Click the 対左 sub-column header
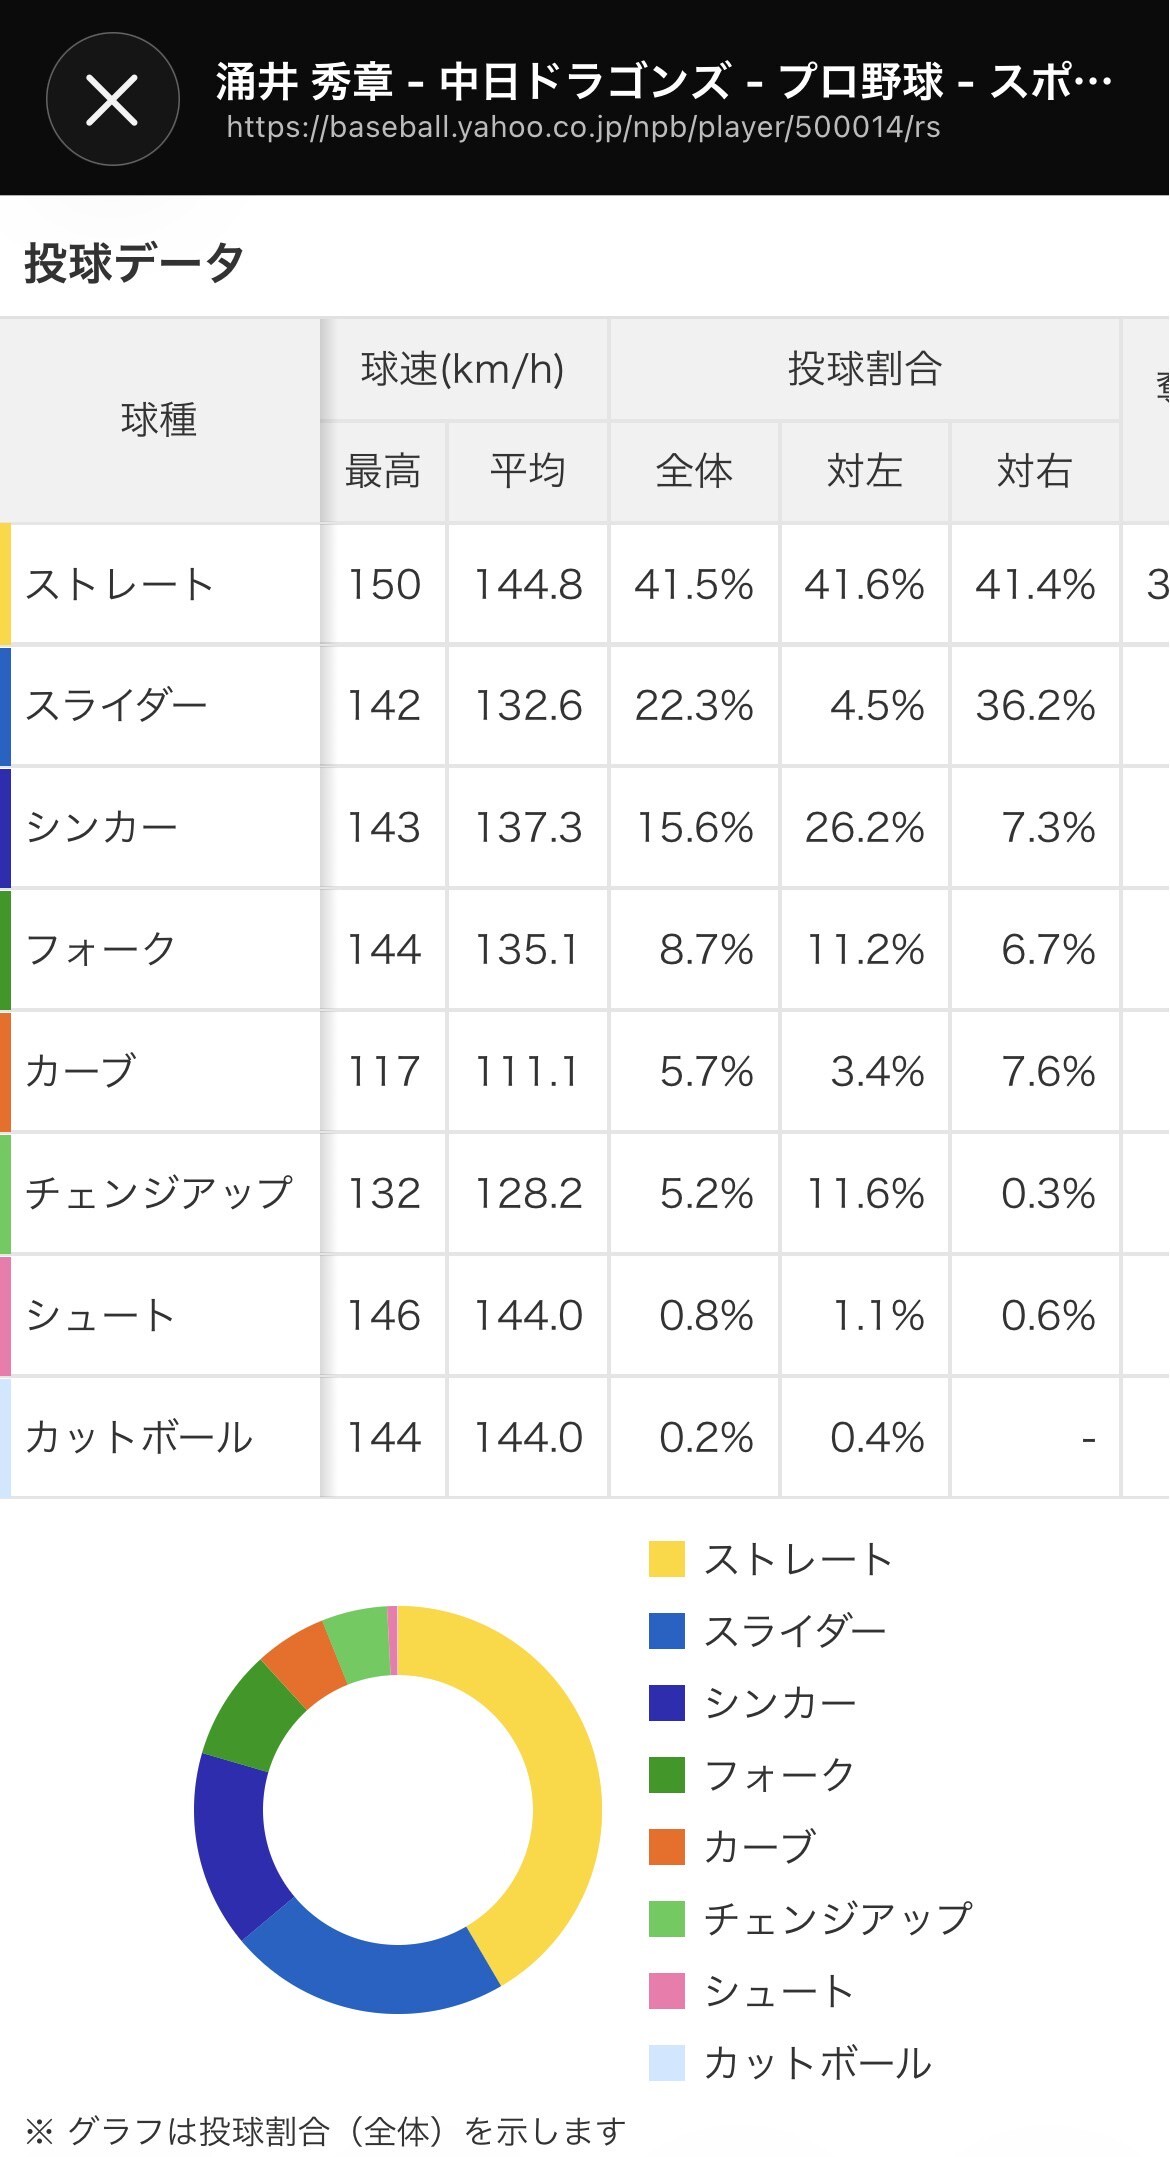The image size is (1170, 2157). coord(864,471)
